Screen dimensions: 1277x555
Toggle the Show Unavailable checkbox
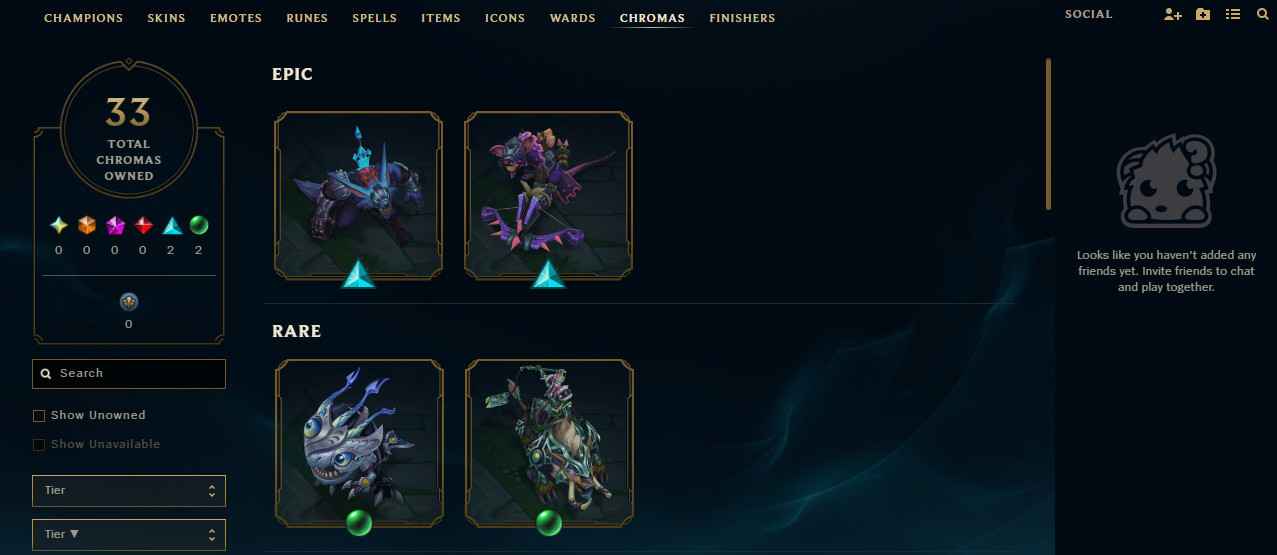[x=39, y=445]
